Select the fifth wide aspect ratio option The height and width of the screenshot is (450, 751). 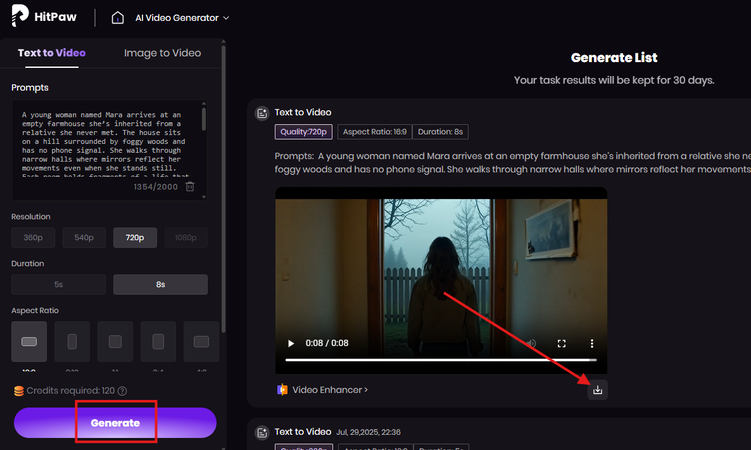tap(201, 341)
